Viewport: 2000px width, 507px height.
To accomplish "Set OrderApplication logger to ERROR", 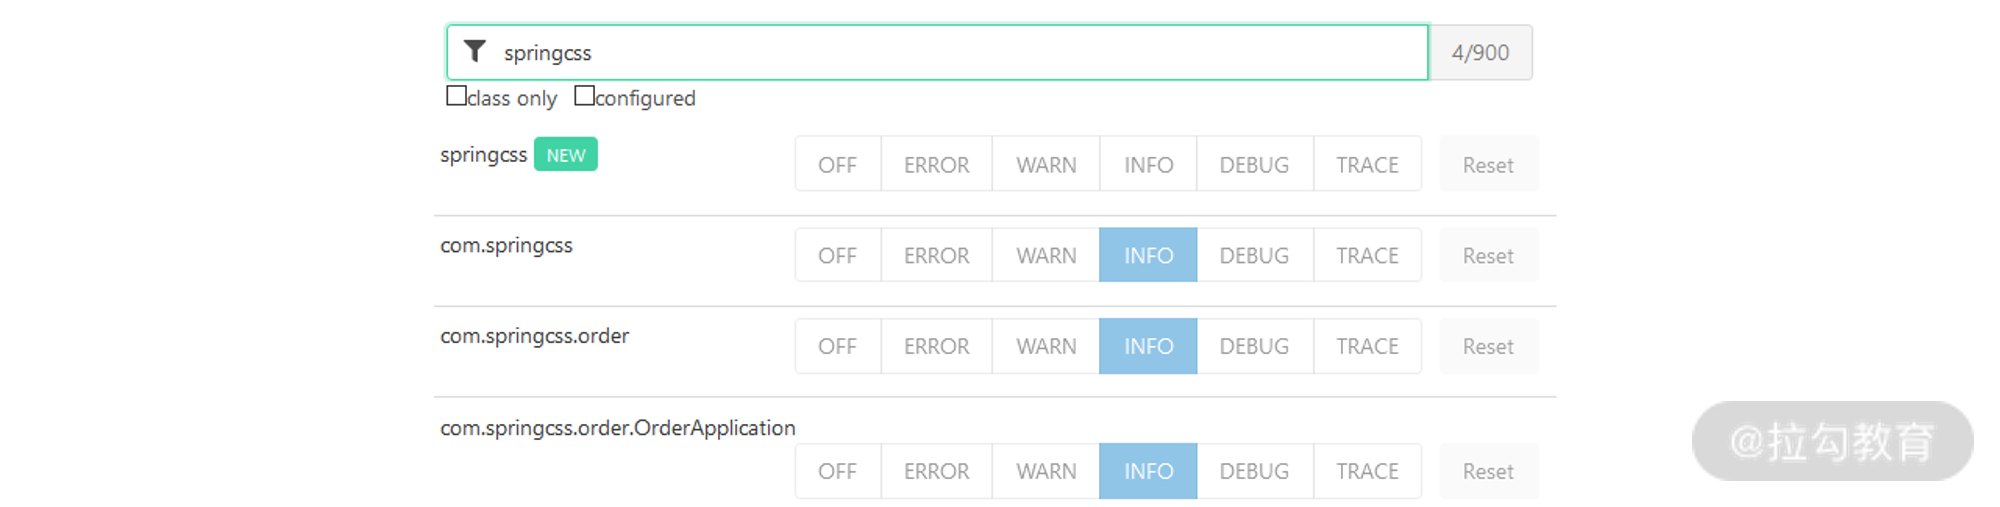I will click(936, 471).
